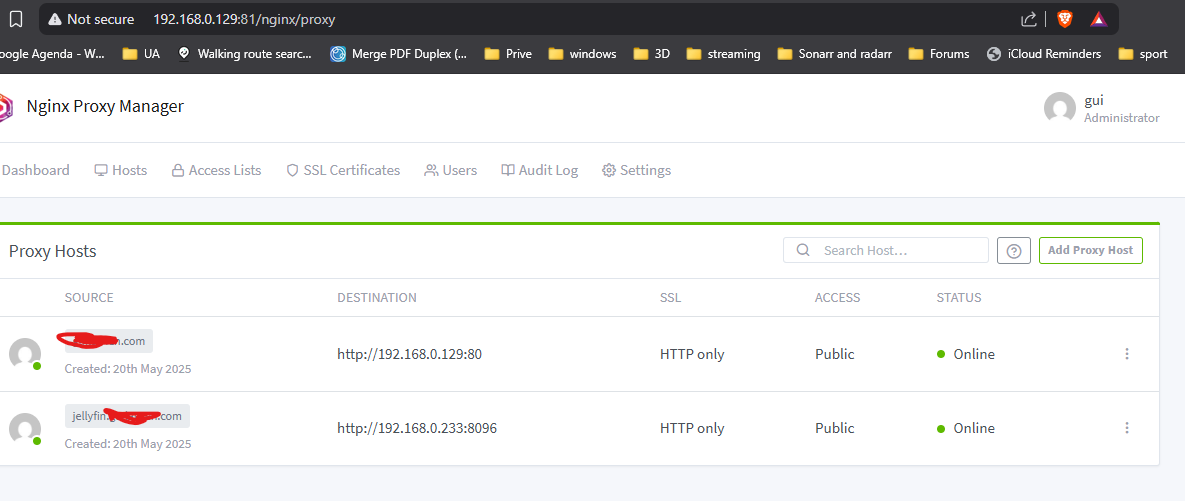The image size is (1185, 501).
Task: Click the Nginx Proxy Manager logo
Action: [6, 107]
